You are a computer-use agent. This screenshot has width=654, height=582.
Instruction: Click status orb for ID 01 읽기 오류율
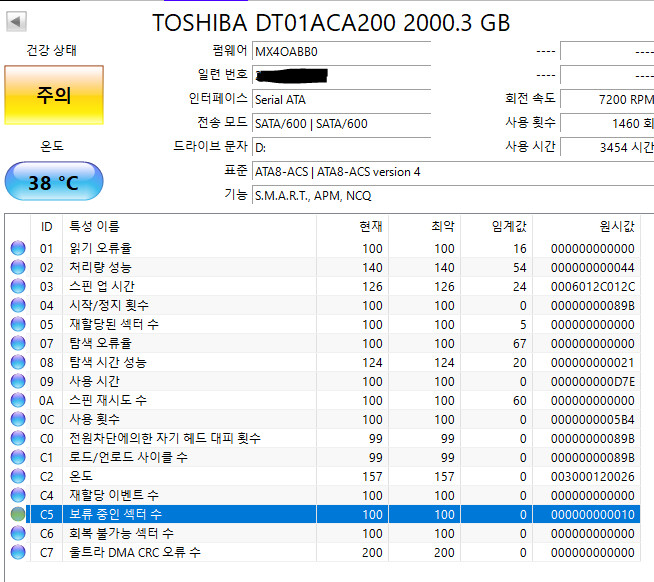coord(18,248)
